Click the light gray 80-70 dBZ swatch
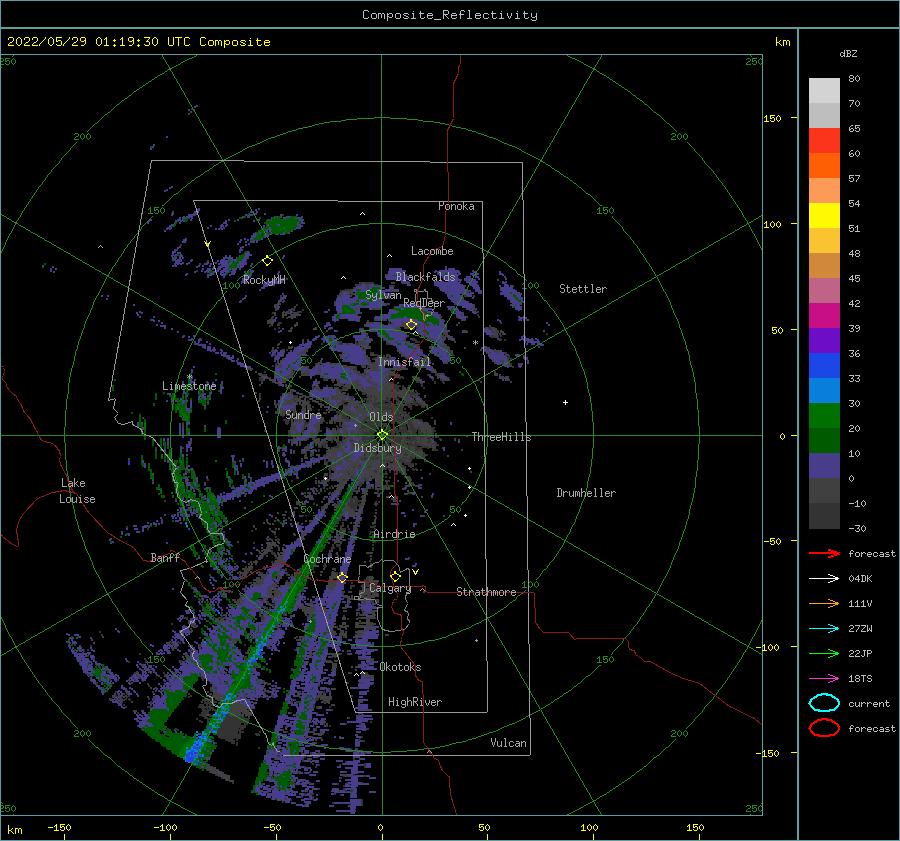This screenshot has height=841, width=900. point(824,91)
